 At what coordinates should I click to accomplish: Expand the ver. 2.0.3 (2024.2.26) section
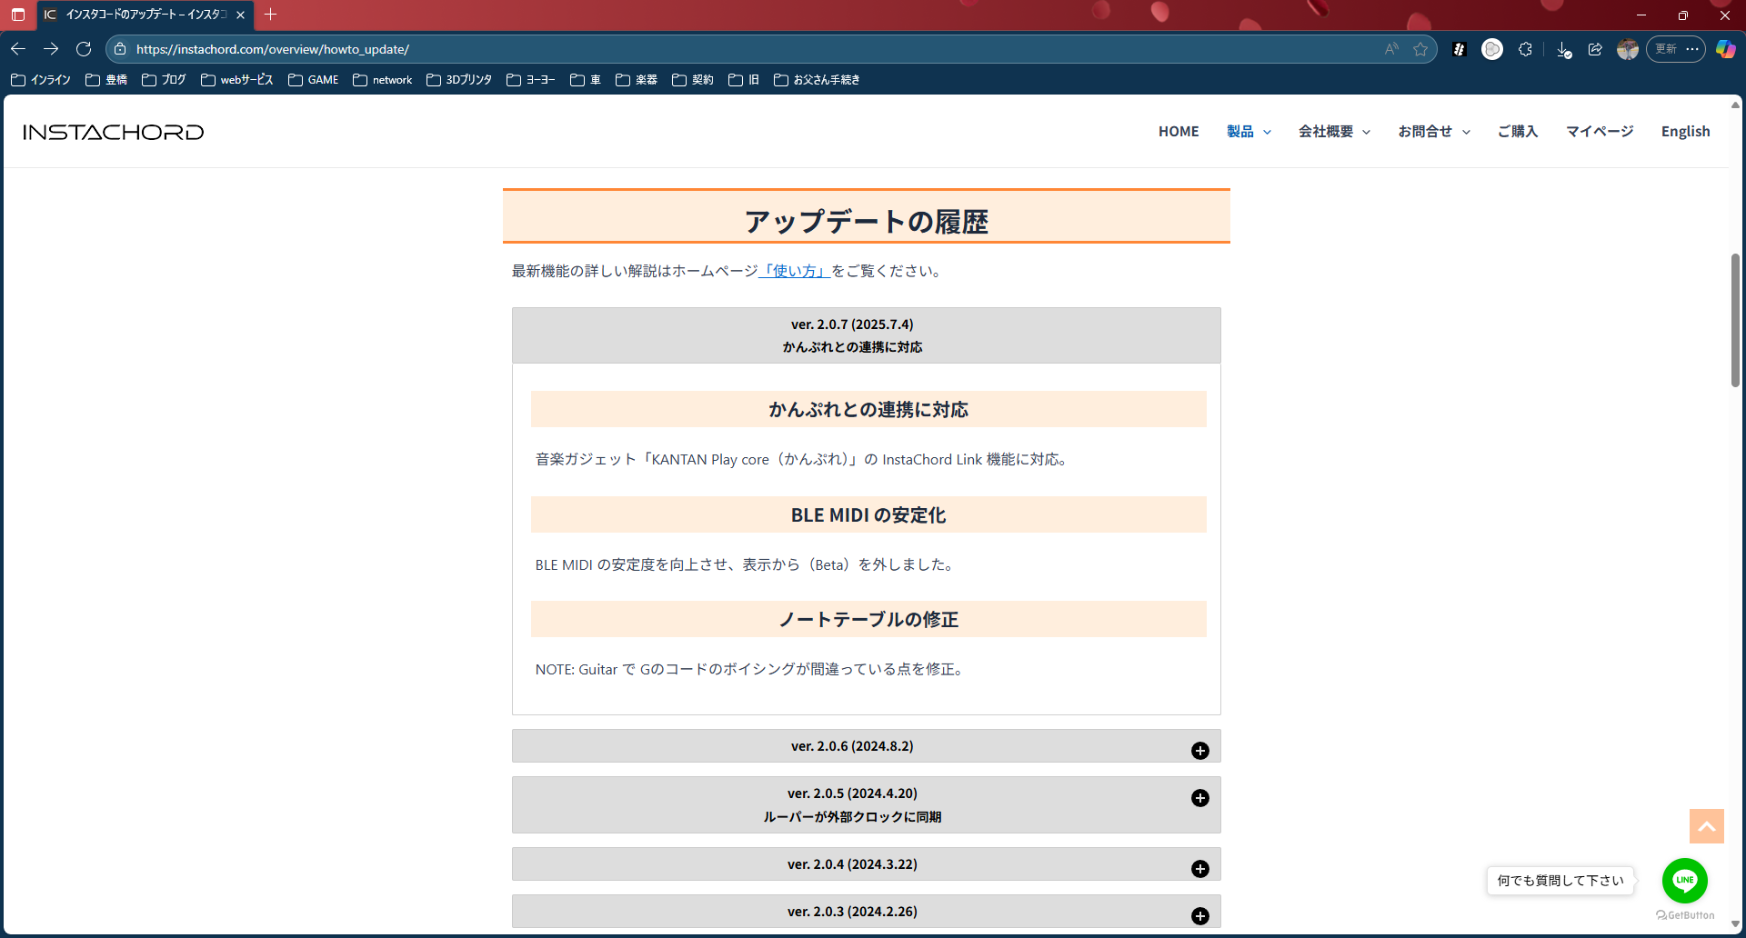point(866,911)
